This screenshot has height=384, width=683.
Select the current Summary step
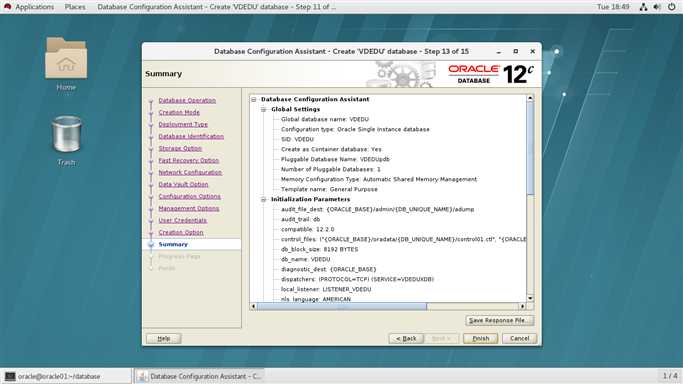pos(173,244)
